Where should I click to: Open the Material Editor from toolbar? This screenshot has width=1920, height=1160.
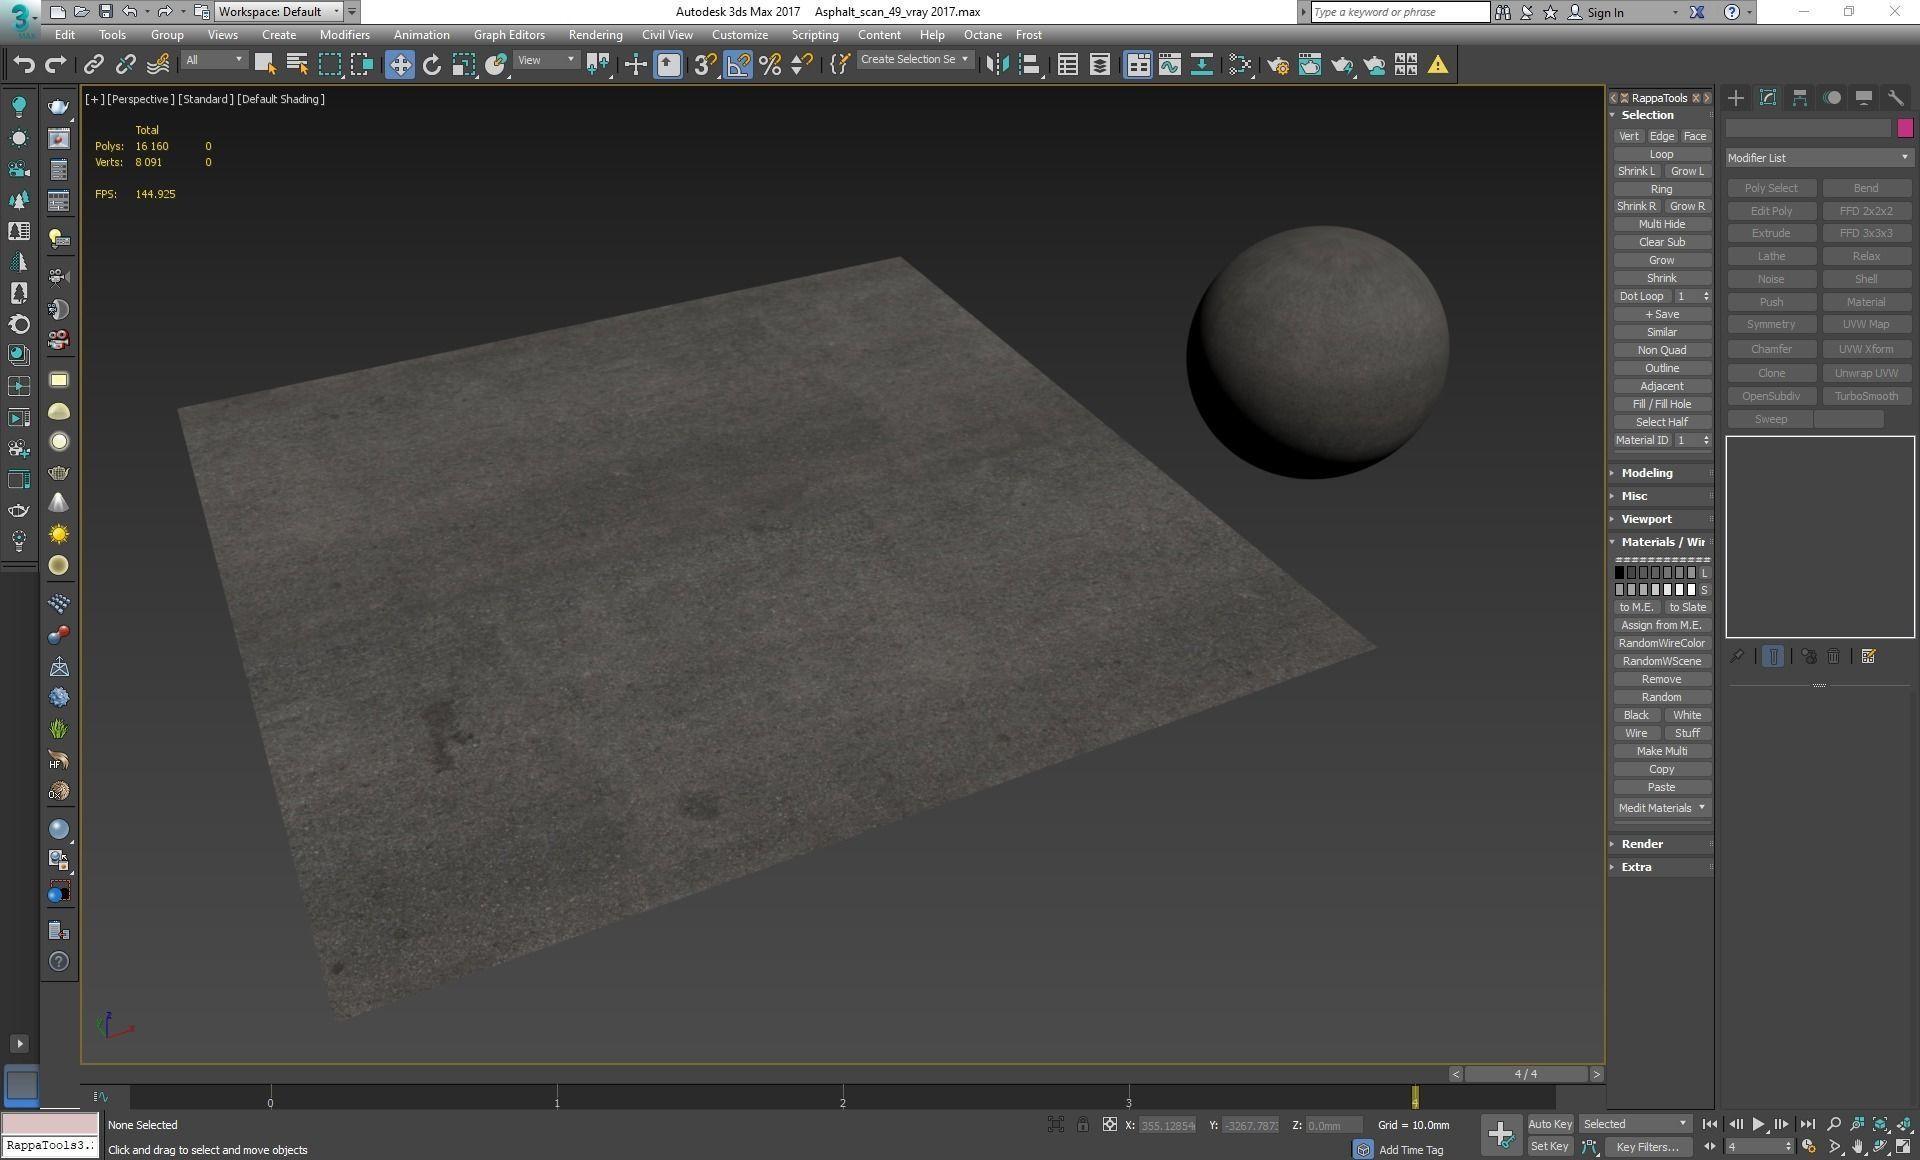1240,65
